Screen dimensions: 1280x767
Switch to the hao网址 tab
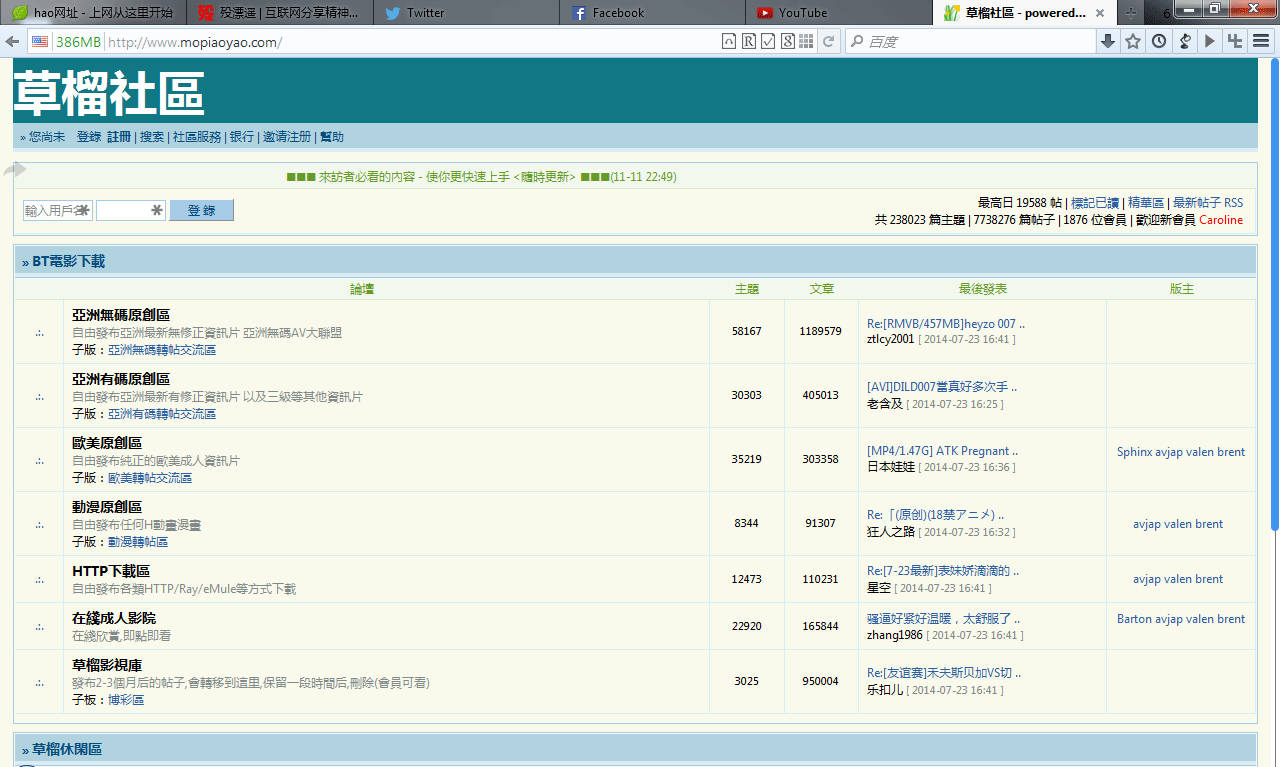91,13
